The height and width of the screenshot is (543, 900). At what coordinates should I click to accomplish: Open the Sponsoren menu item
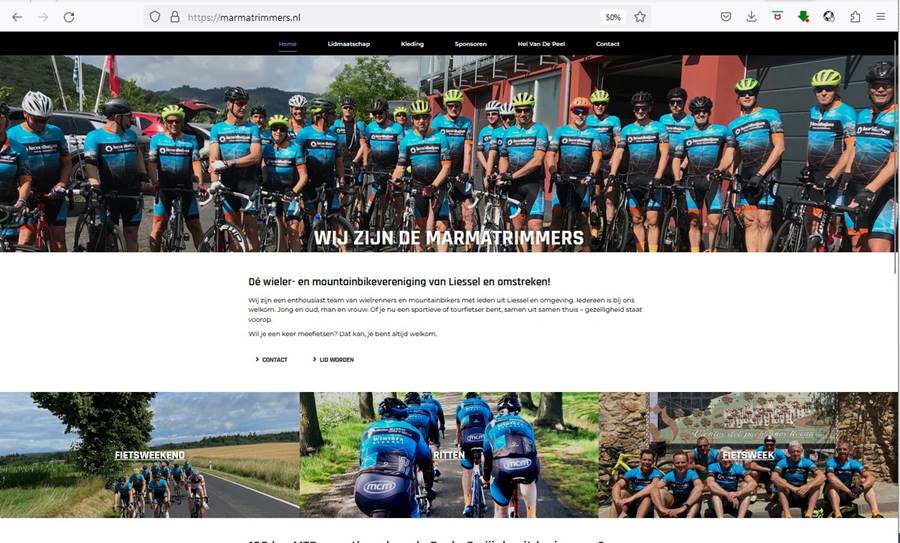click(471, 44)
